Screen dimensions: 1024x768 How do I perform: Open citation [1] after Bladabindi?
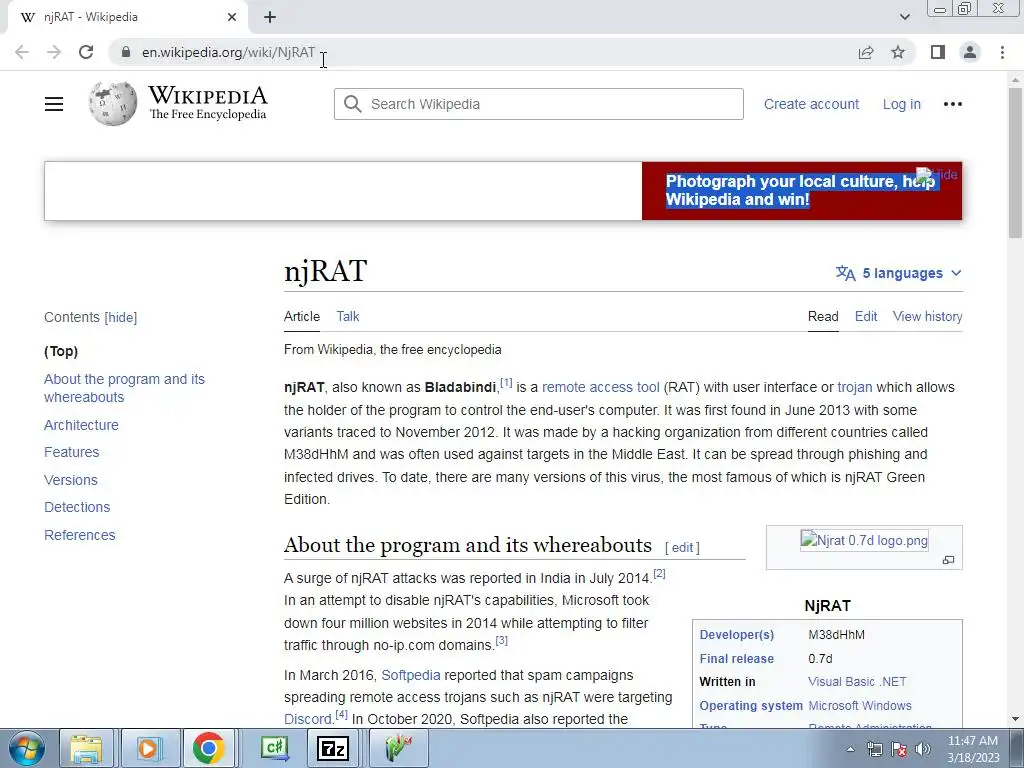[x=506, y=383]
